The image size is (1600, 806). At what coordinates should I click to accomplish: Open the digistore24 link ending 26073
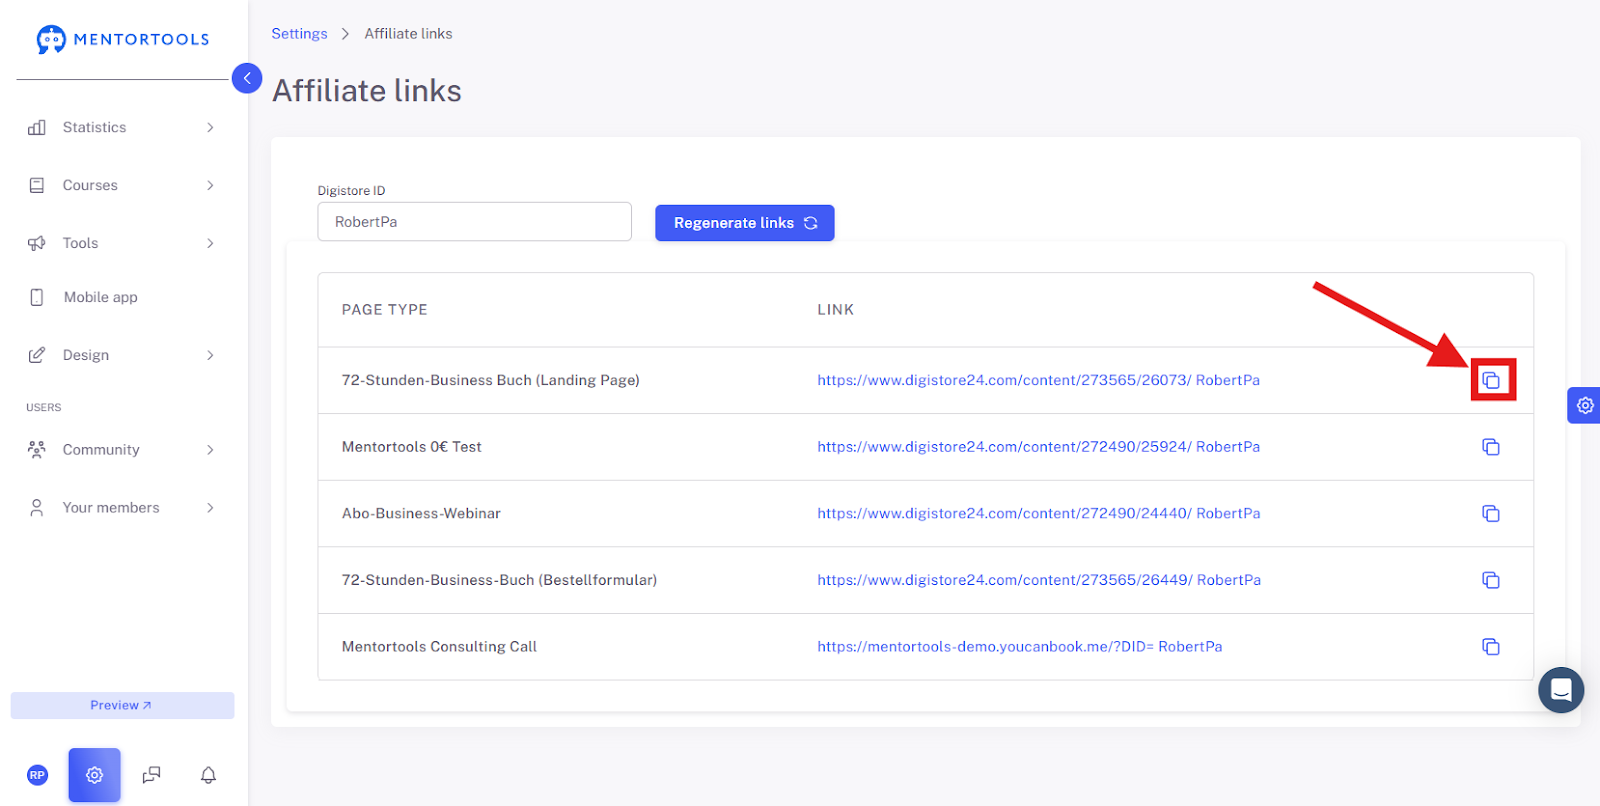coord(1038,380)
